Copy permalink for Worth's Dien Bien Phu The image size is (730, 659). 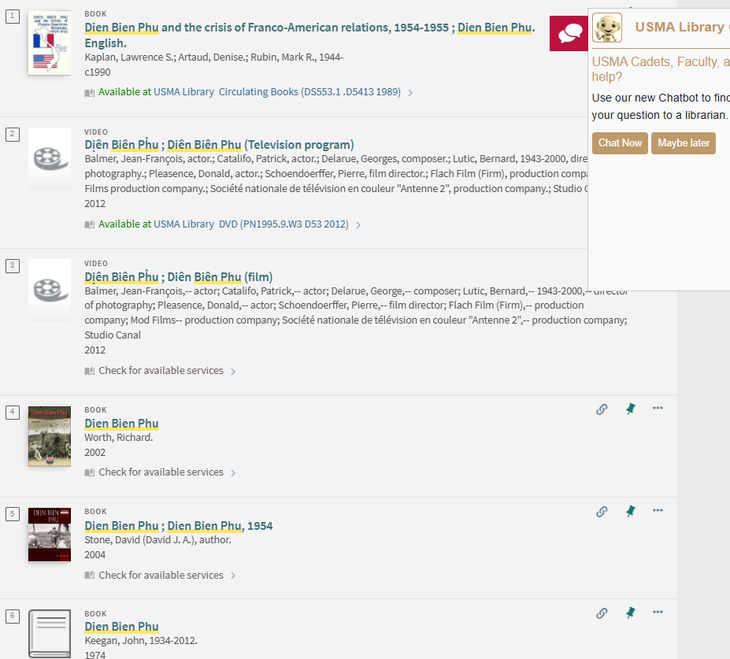click(602, 409)
